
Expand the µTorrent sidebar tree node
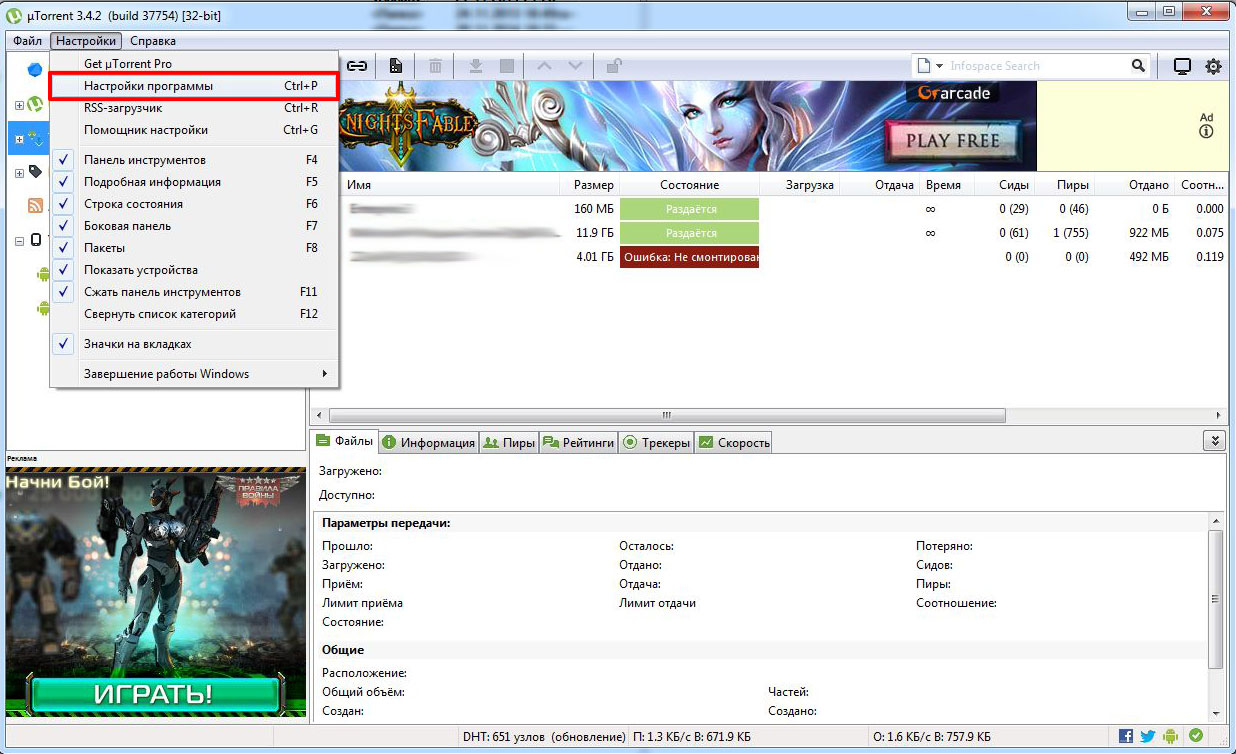[x=19, y=104]
